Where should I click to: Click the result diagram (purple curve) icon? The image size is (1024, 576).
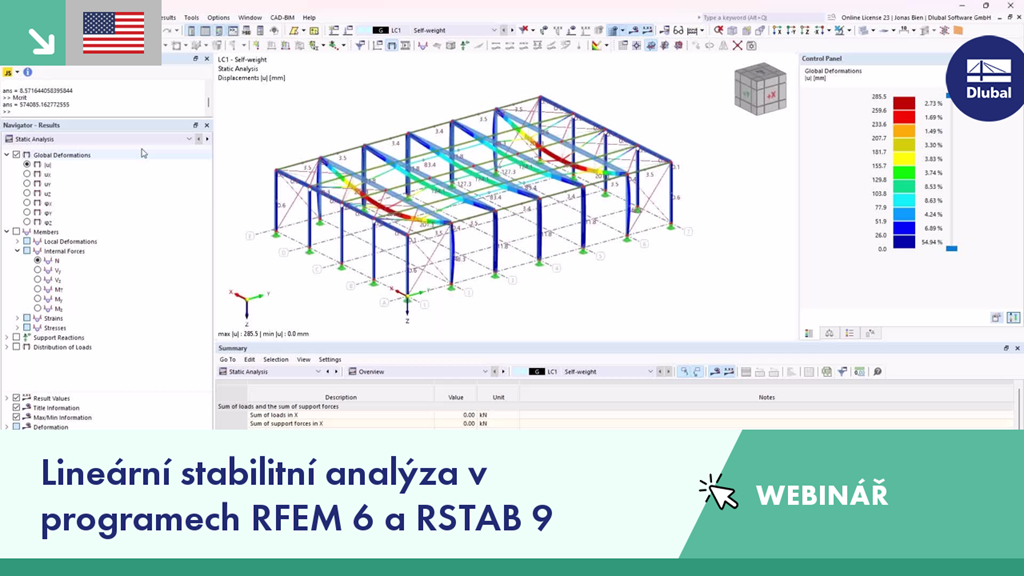(423, 45)
